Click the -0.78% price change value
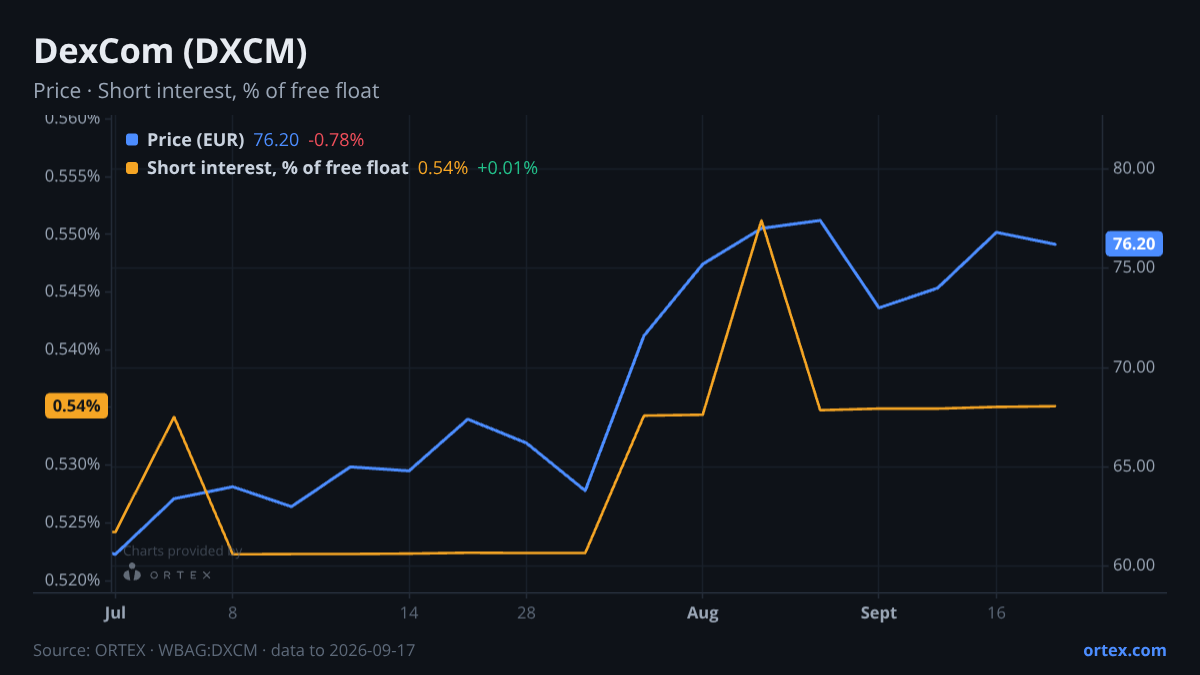The image size is (1200, 675). point(336,140)
